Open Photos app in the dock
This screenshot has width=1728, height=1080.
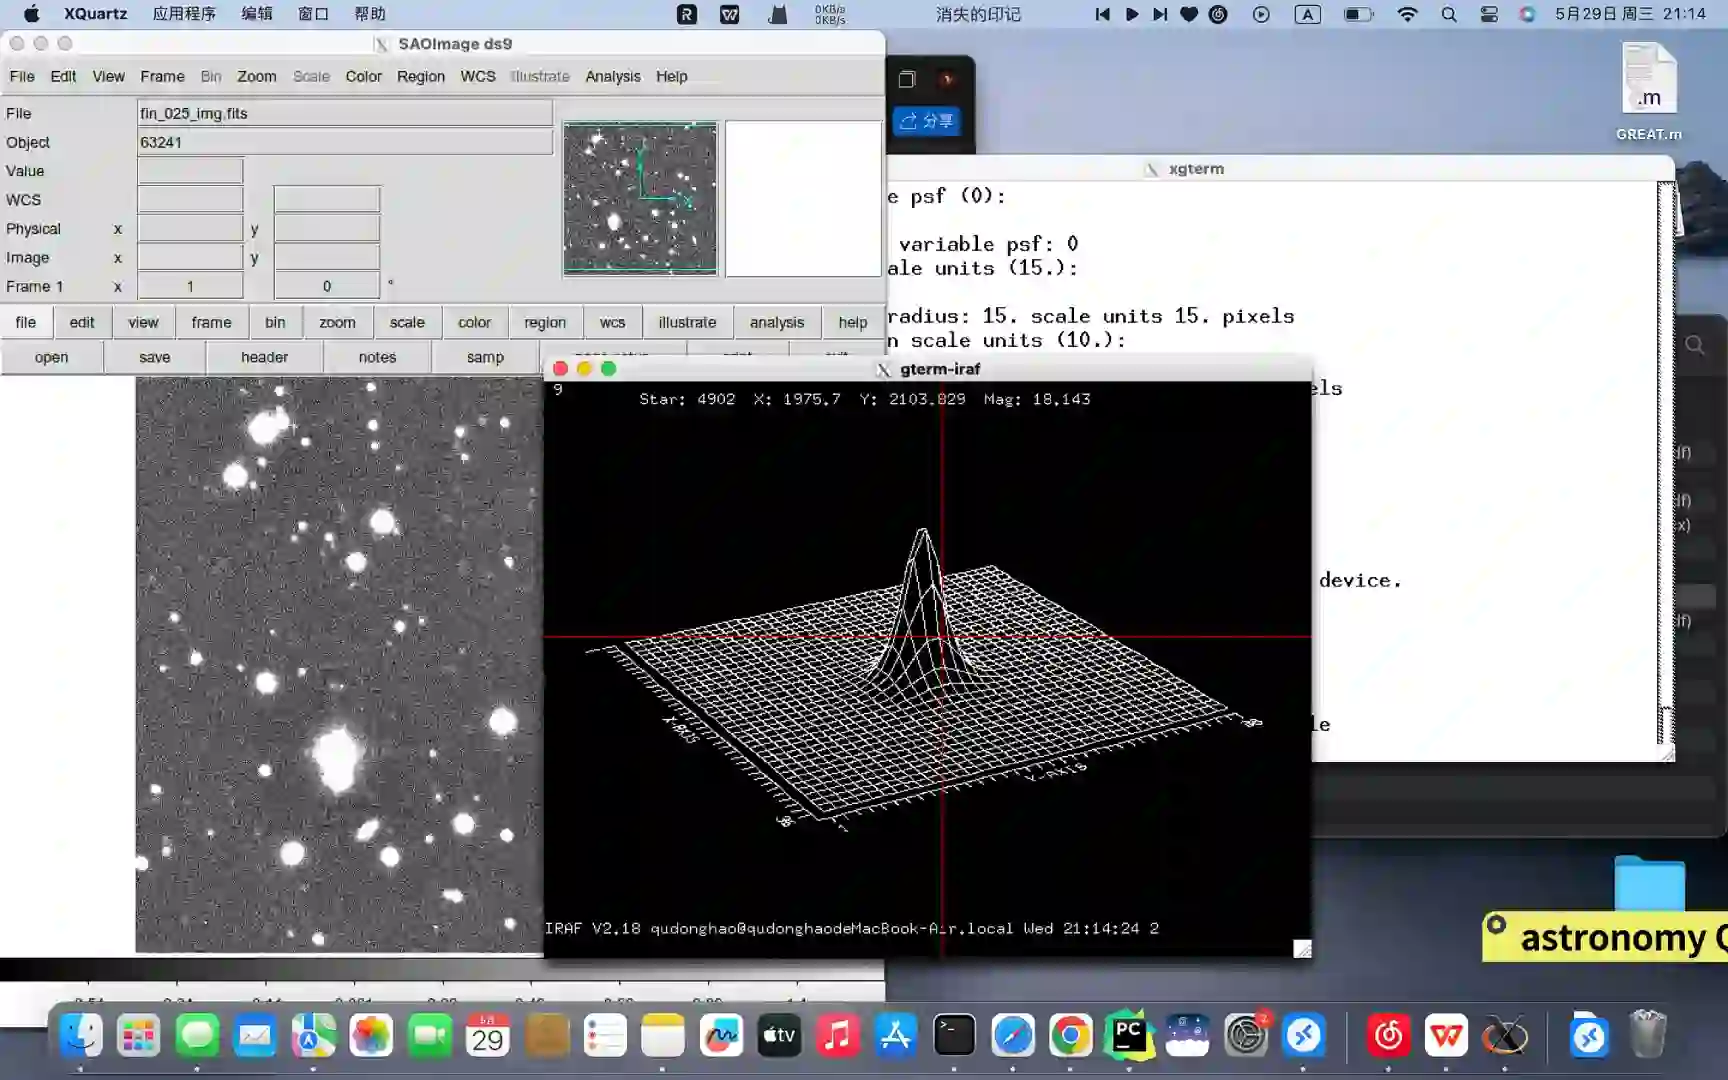click(371, 1035)
